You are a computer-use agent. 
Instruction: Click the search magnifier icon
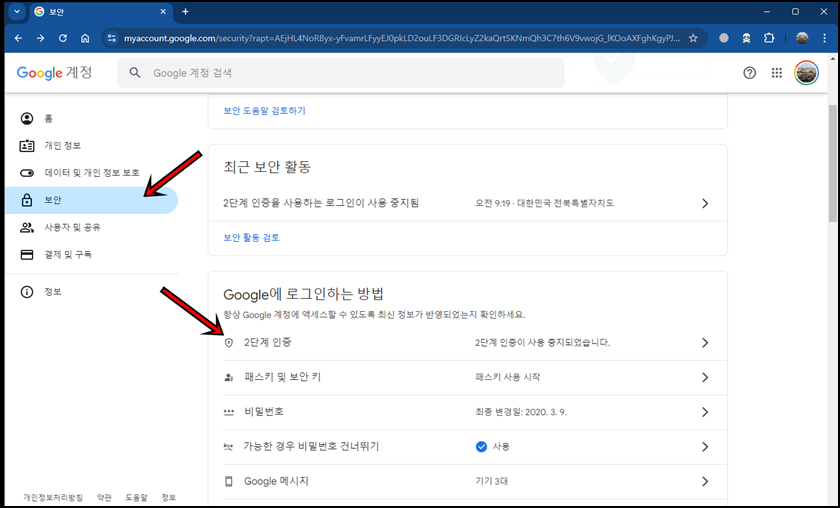coord(134,73)
